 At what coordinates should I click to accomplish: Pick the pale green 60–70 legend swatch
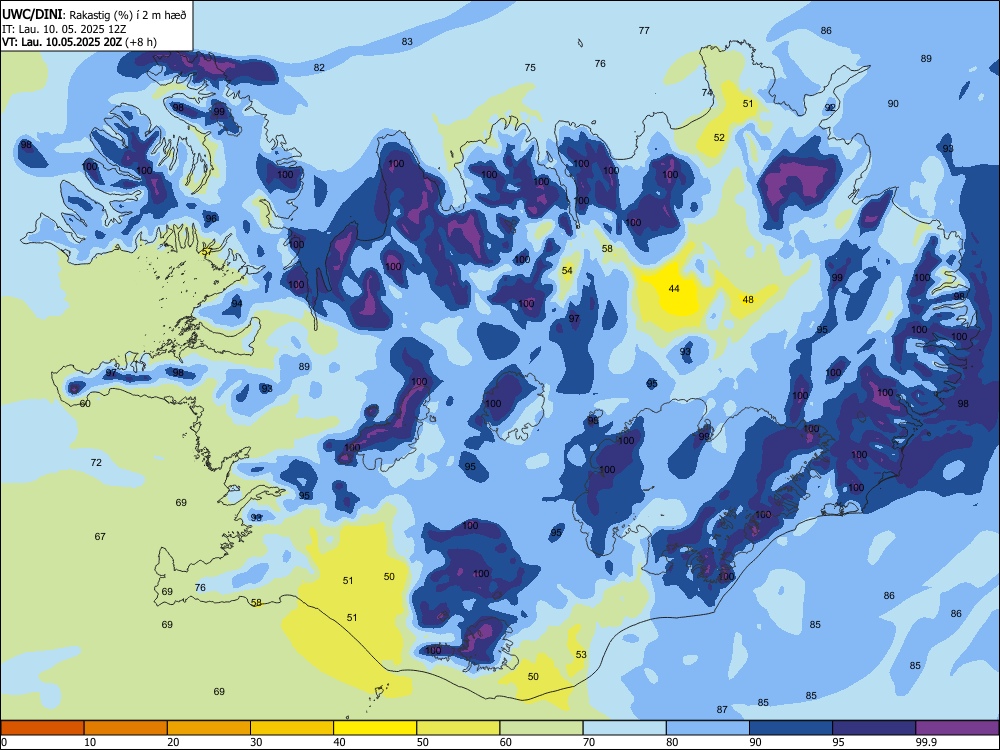pyautogui.click(x=541, y=728)
